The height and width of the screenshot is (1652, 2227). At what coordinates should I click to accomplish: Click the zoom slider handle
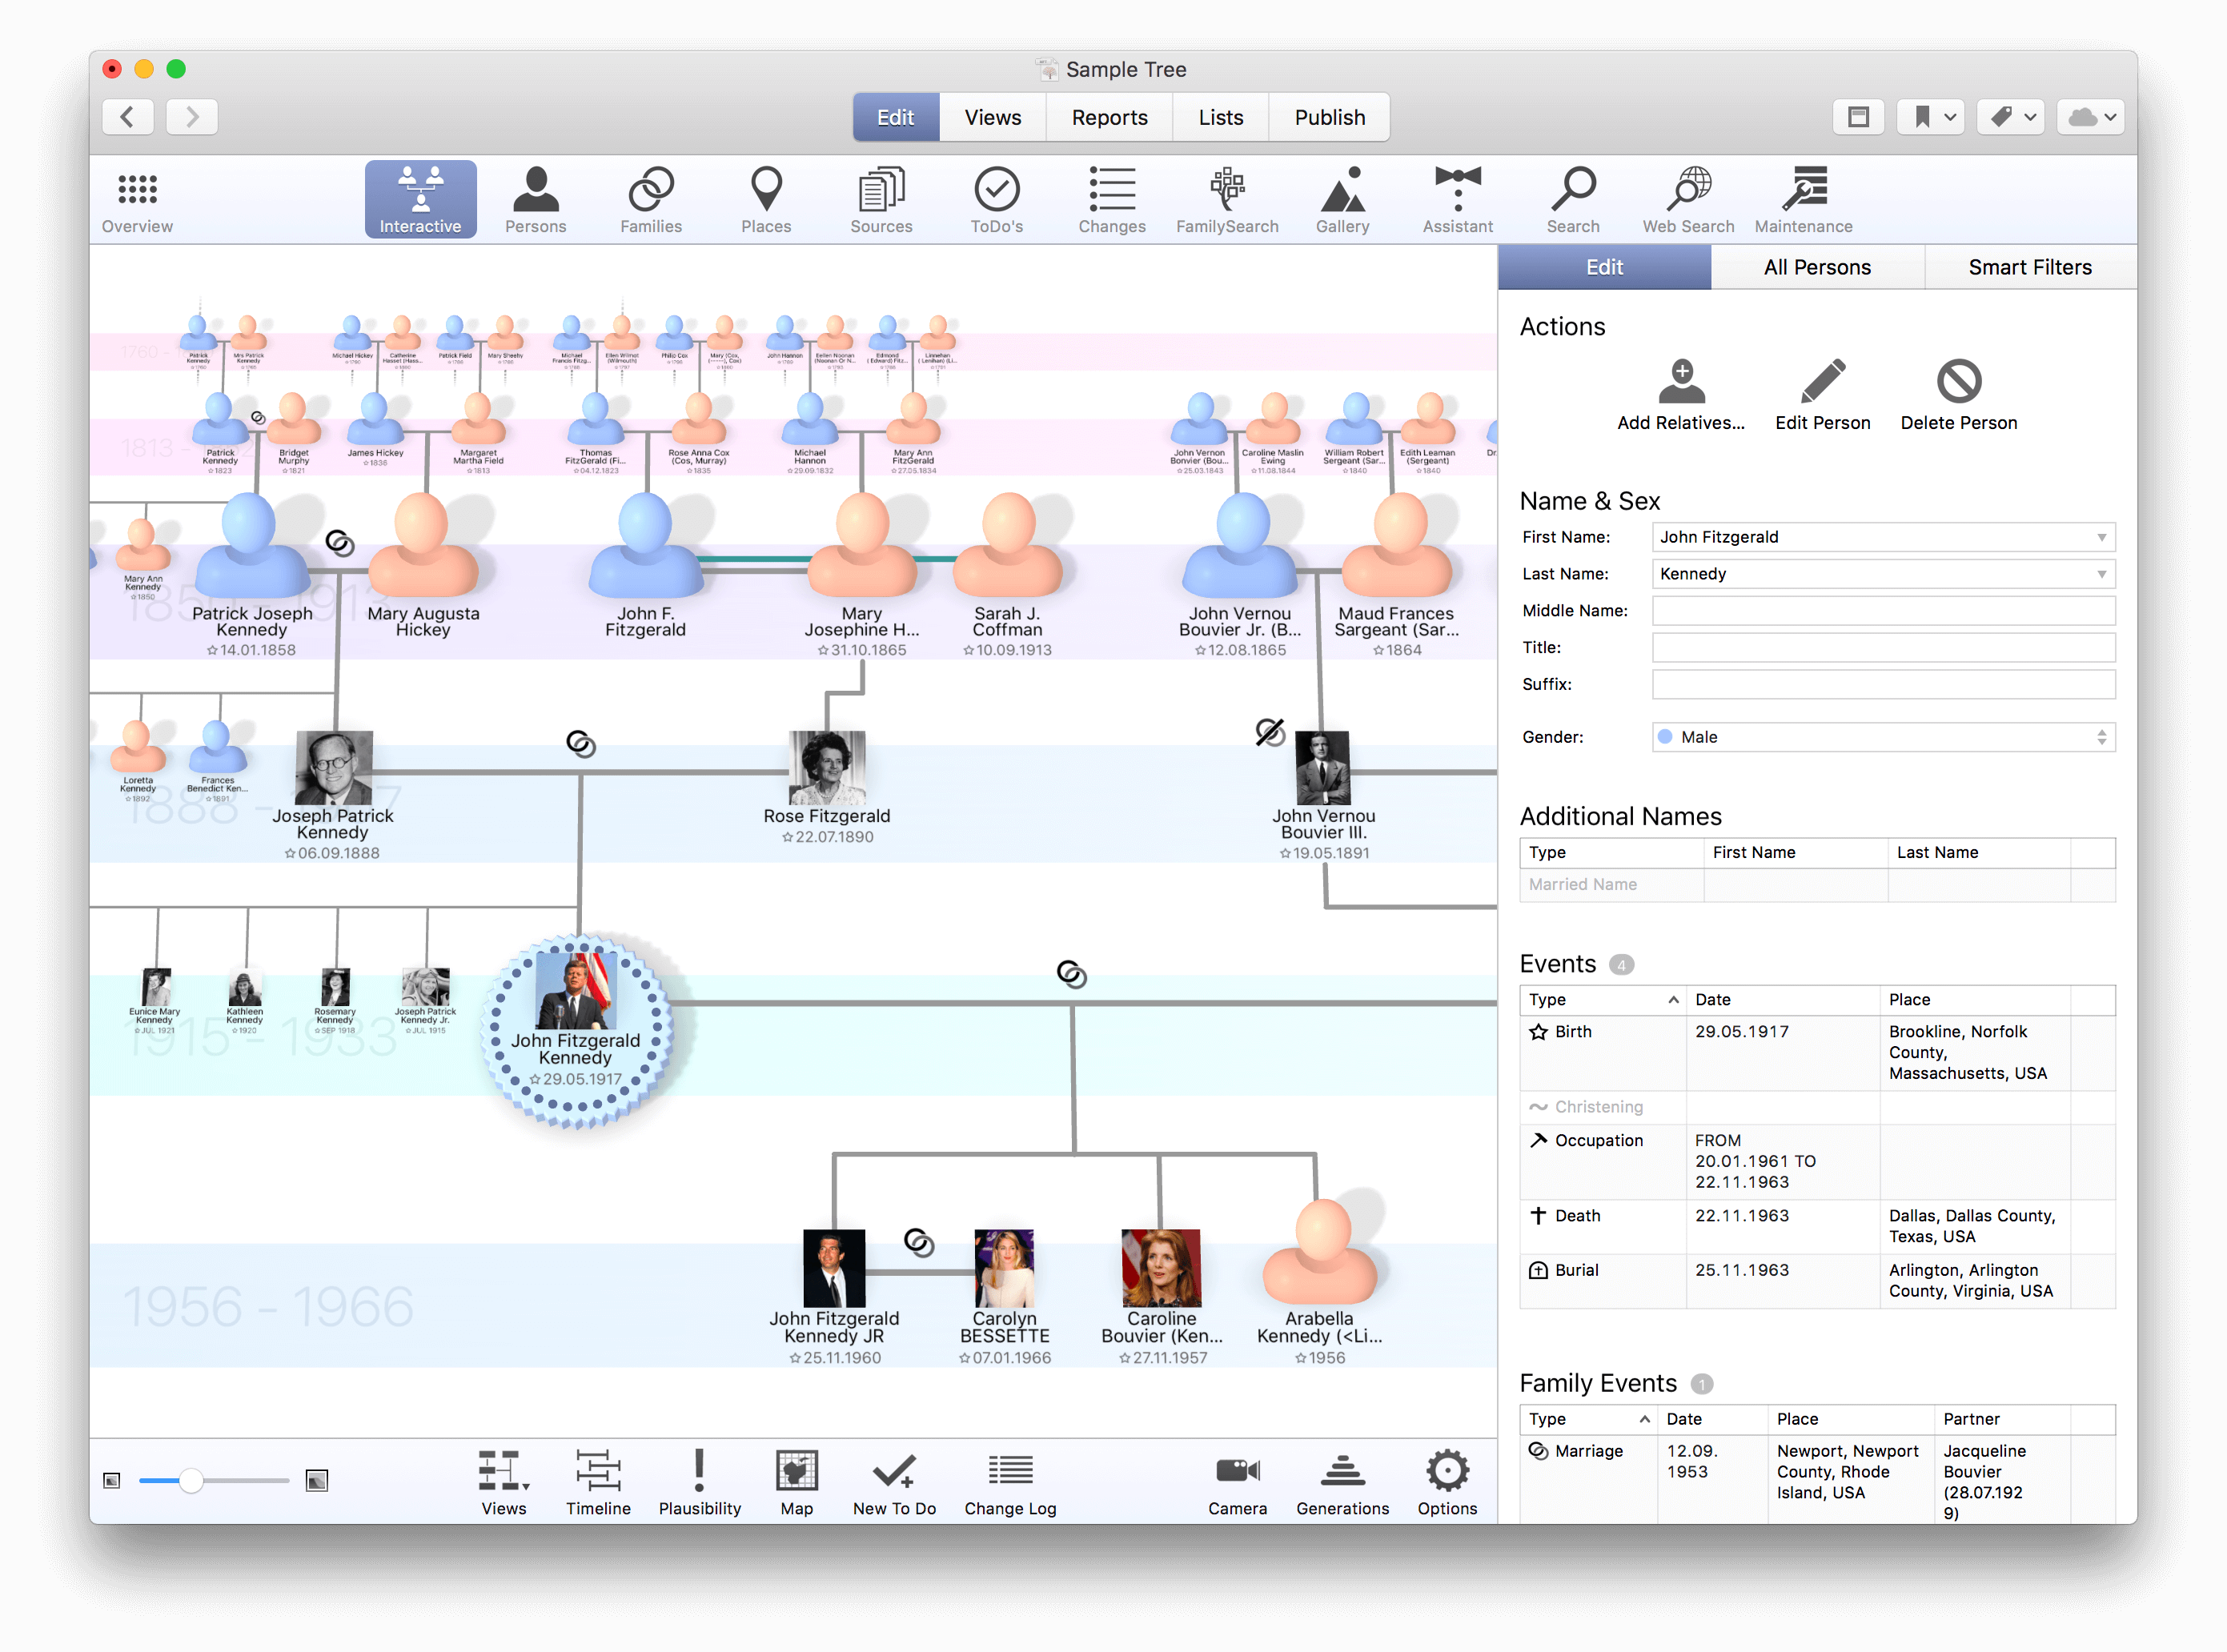[191, 1480]
